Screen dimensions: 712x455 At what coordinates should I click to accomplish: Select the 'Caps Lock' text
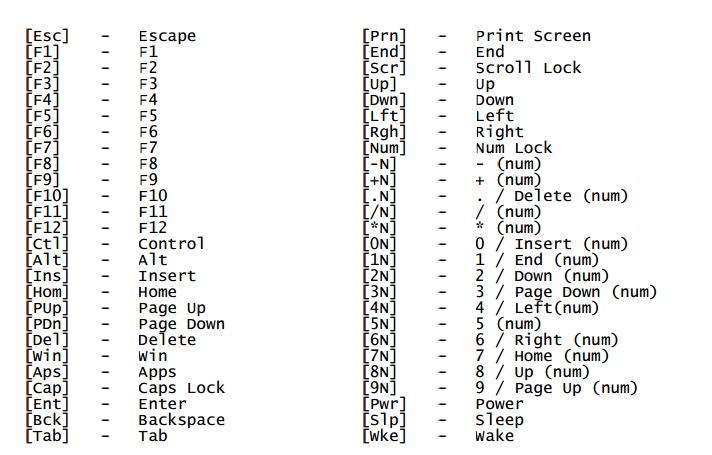[x=182, y=388]
